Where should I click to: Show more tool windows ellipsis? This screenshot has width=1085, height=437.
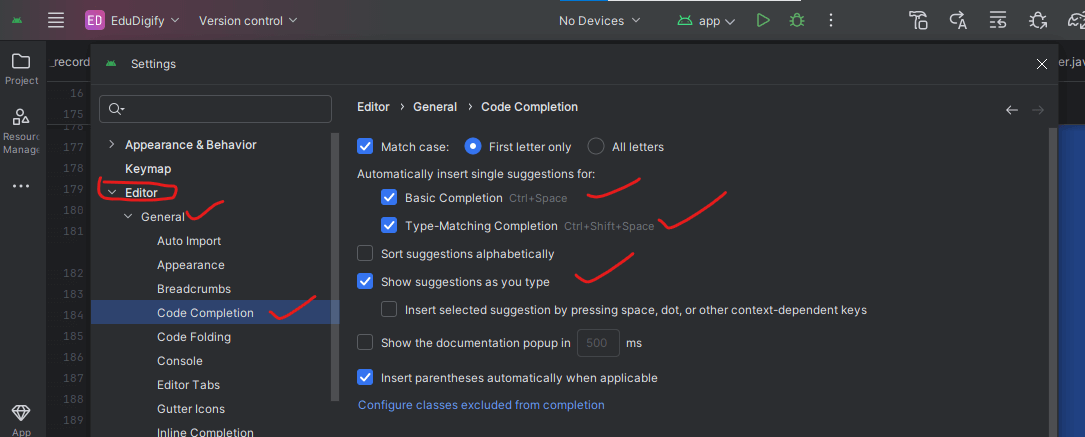(21, 186)
